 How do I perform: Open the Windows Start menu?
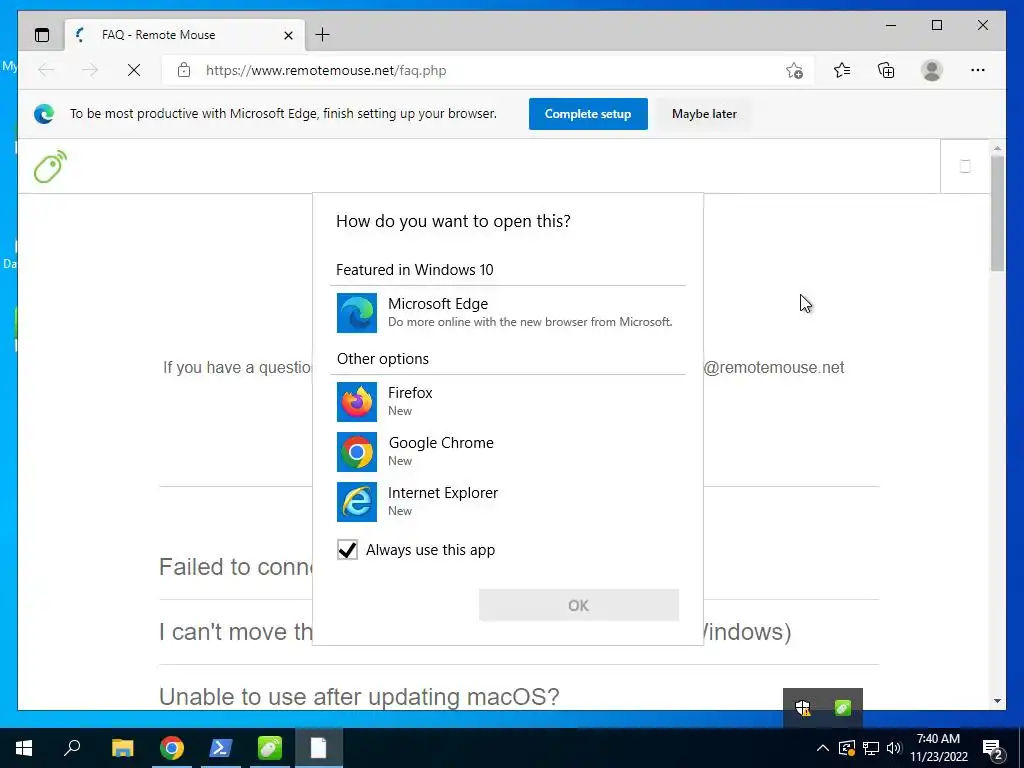tap(24, 748)
